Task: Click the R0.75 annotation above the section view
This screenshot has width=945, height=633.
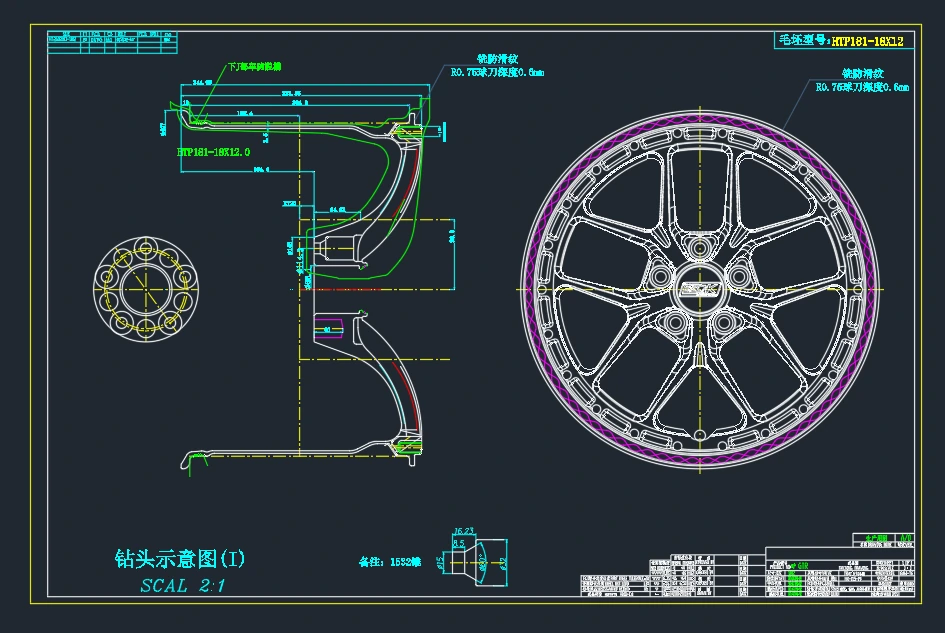Action: 497,72
